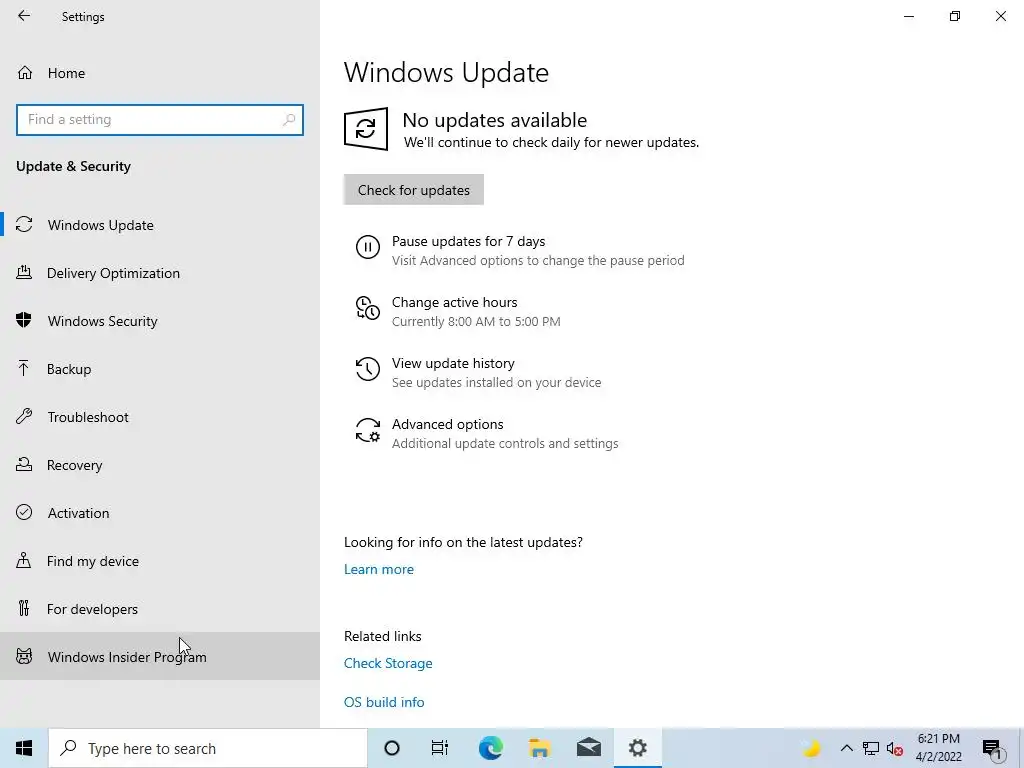Click the Check Storage link
Screen dimensions: 1024x768
coord(388,663)
